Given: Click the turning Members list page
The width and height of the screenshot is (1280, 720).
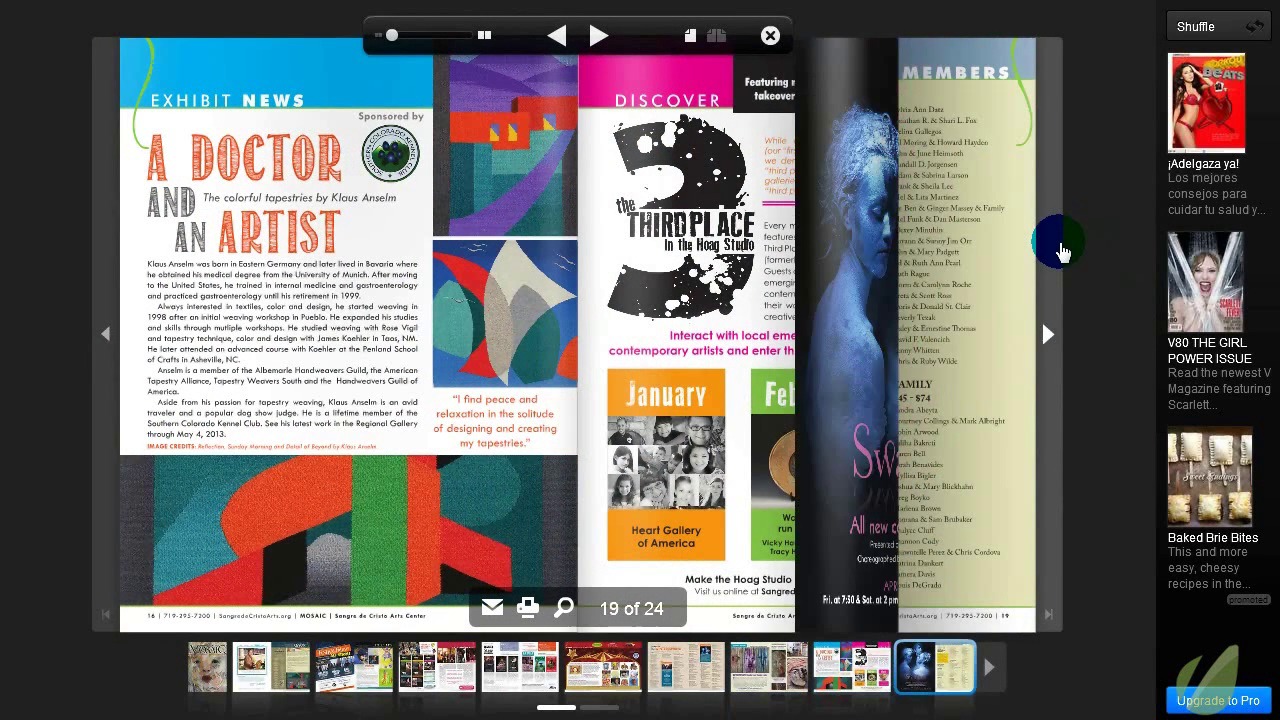Looking at the screenshot, I should point(966,335).
